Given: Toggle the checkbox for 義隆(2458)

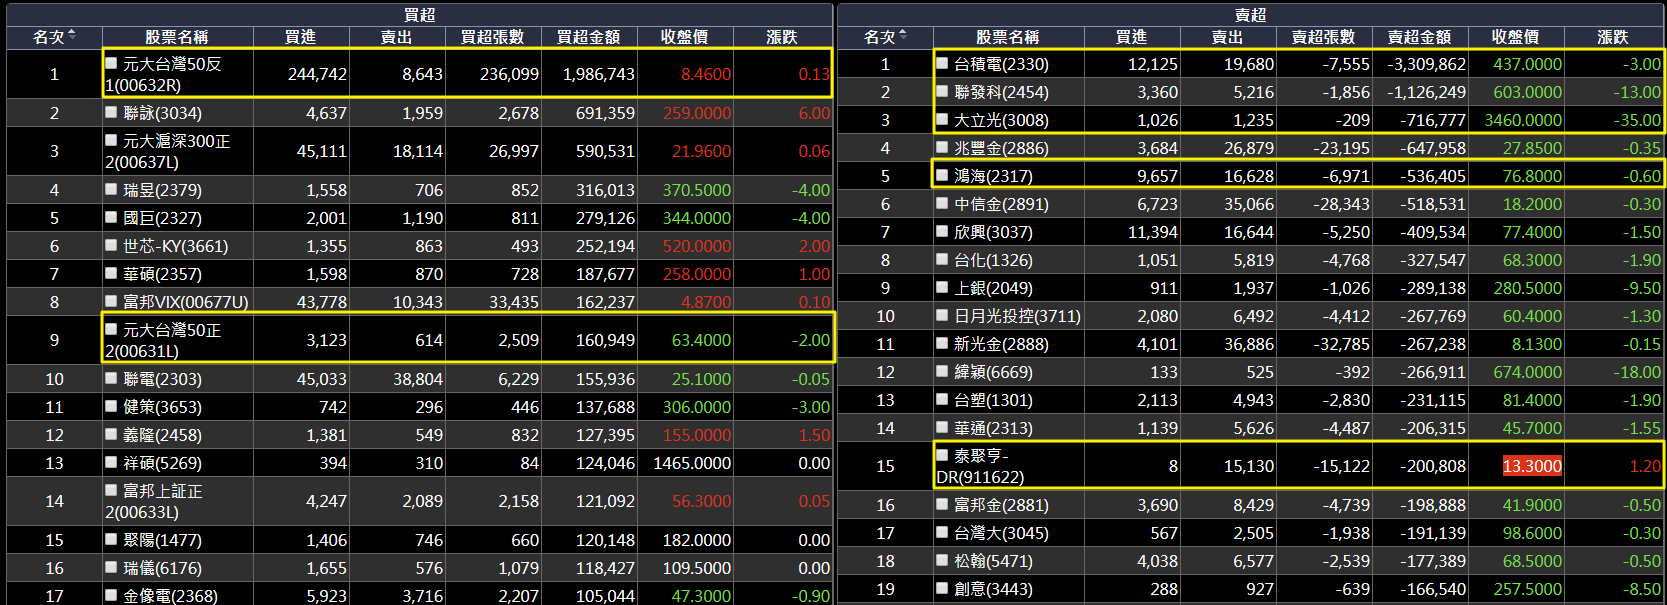Looking at the screenshot, I should pyautogui.click(x=112, y=435).
